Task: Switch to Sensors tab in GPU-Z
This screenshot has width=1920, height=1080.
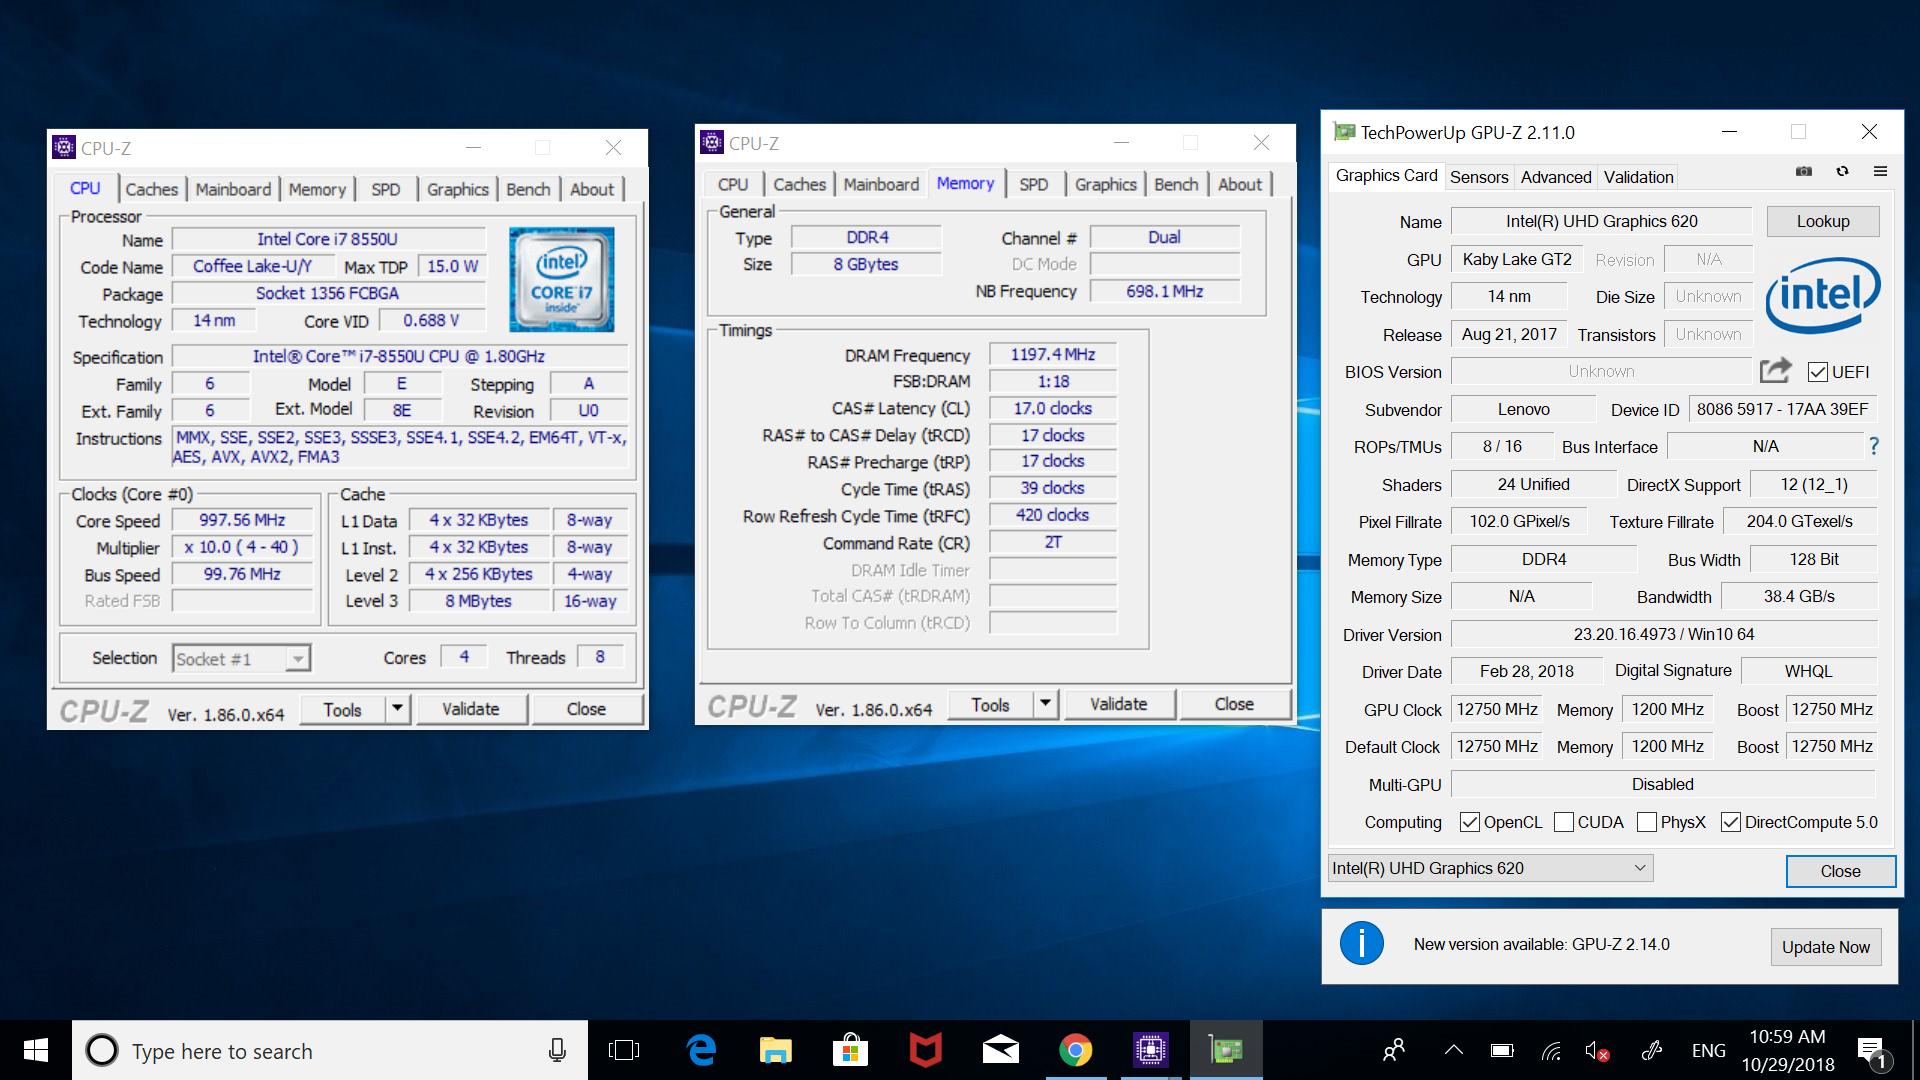Action: point(1479,177)
